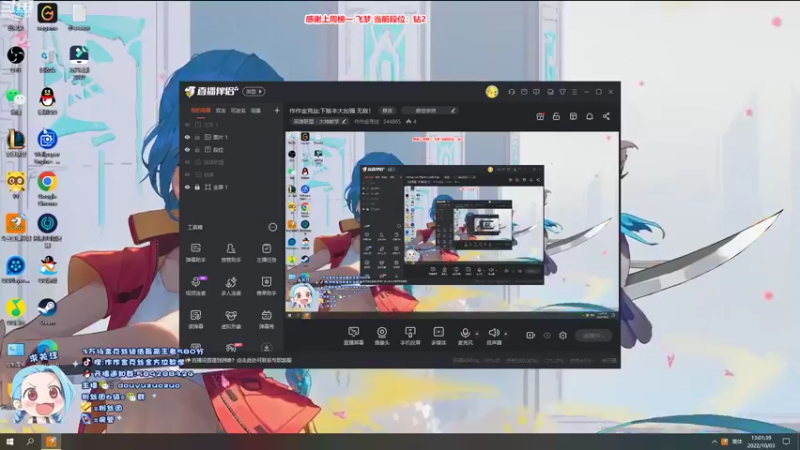Expand the speaker options arrow

point(506,334)
